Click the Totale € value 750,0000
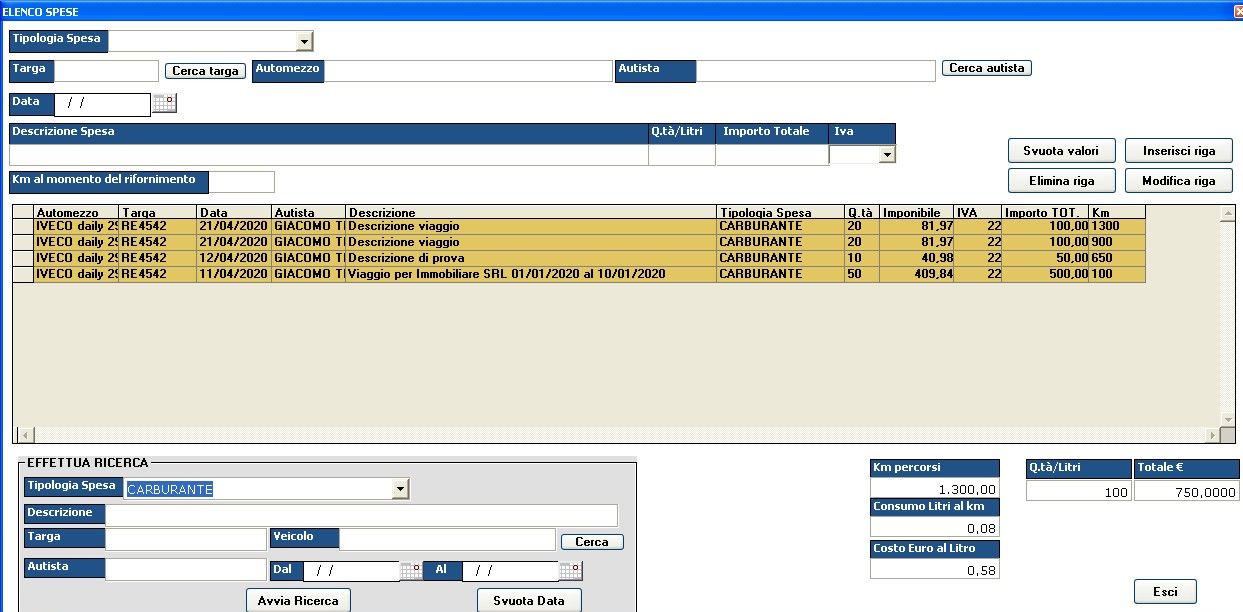The height and width of the screenshot is (612, 1243). click(x=1187, y=491)
